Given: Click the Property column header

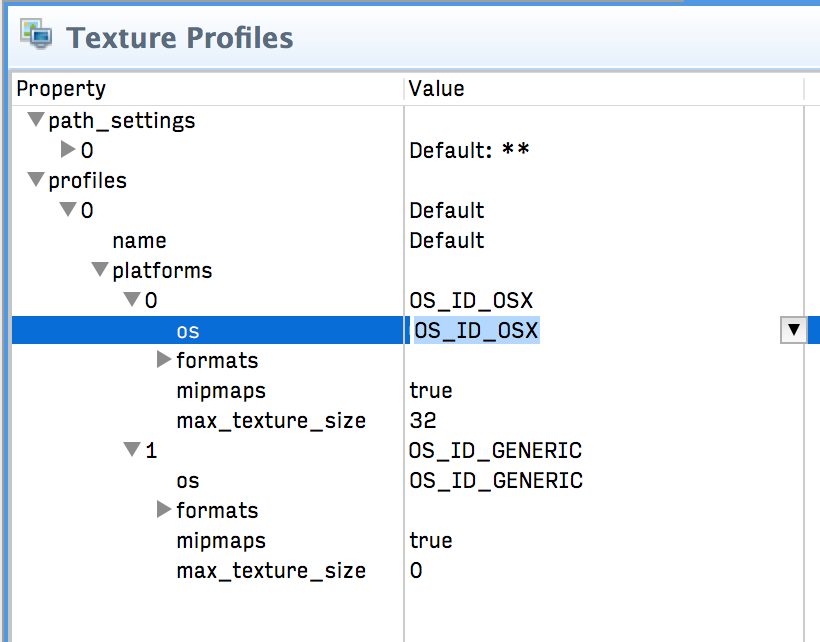Looking at the screenshot, I should [61, 88].
